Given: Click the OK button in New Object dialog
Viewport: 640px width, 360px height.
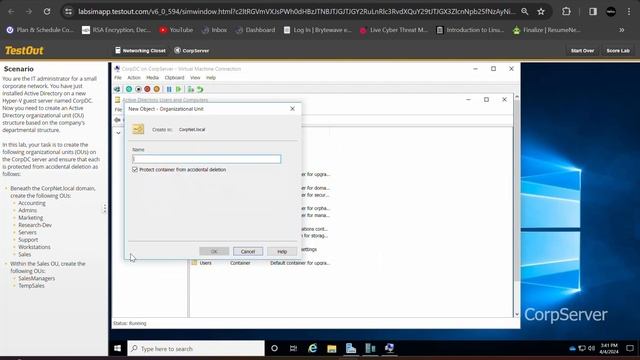Looking at the screenshot, I should tap(214, 251).
